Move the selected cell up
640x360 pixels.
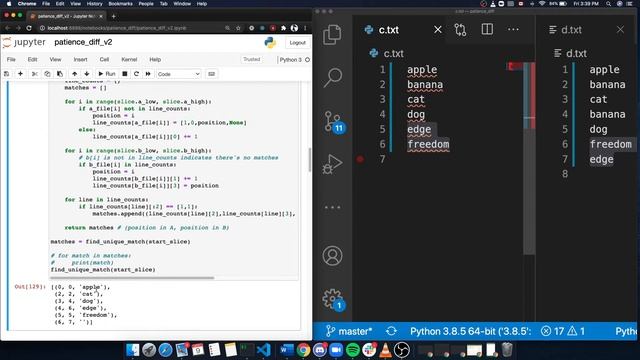74,74
